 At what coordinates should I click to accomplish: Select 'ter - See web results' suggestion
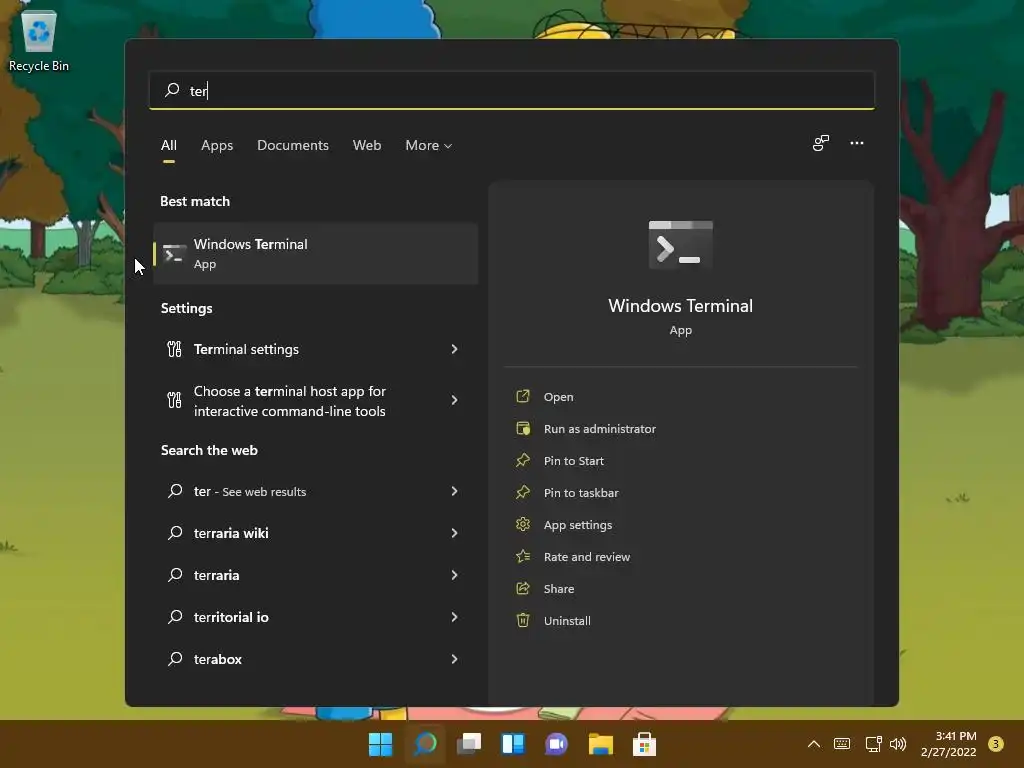coord(315,491)
